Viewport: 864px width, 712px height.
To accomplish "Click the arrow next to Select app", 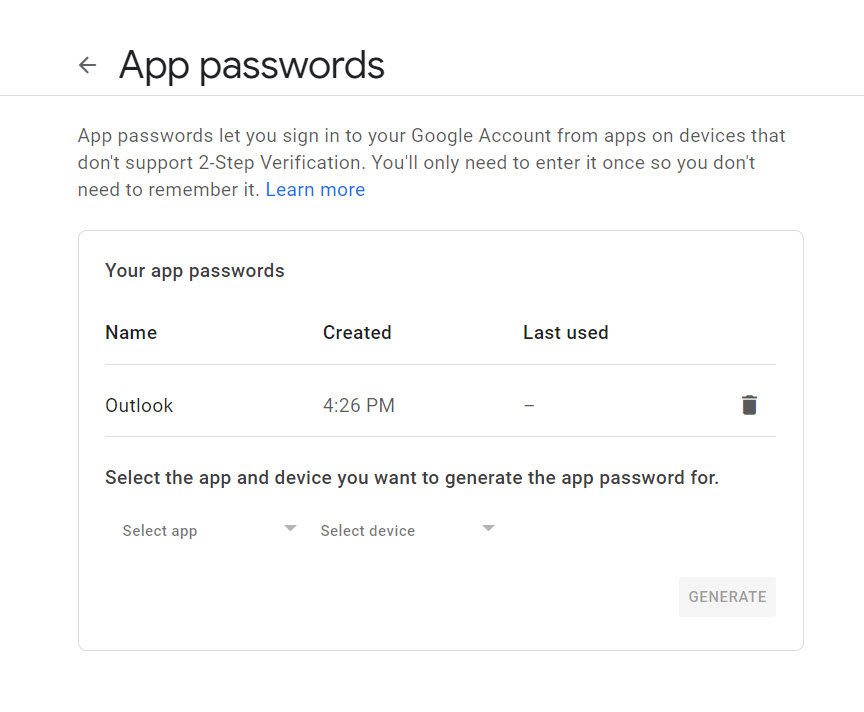I will click(x=290, y=528).
